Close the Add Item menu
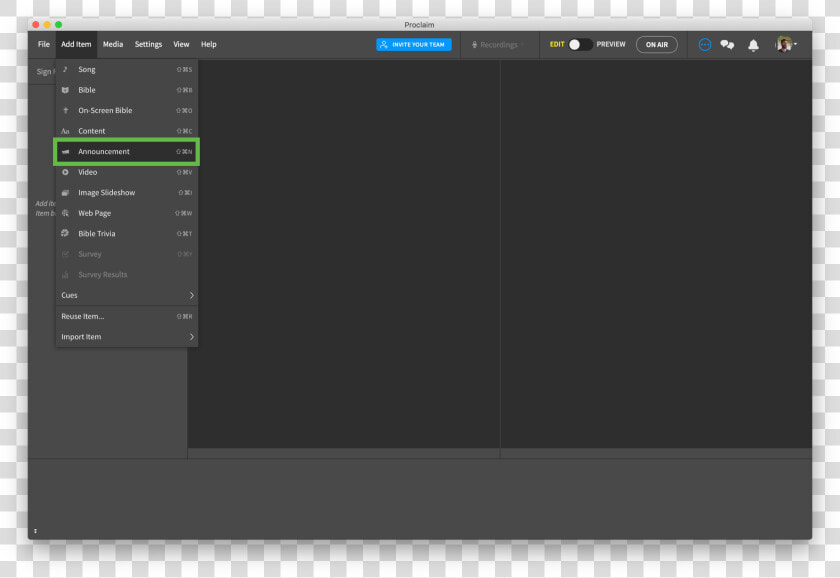The height and width of the screenshot is (578, 840). point(76,44)
